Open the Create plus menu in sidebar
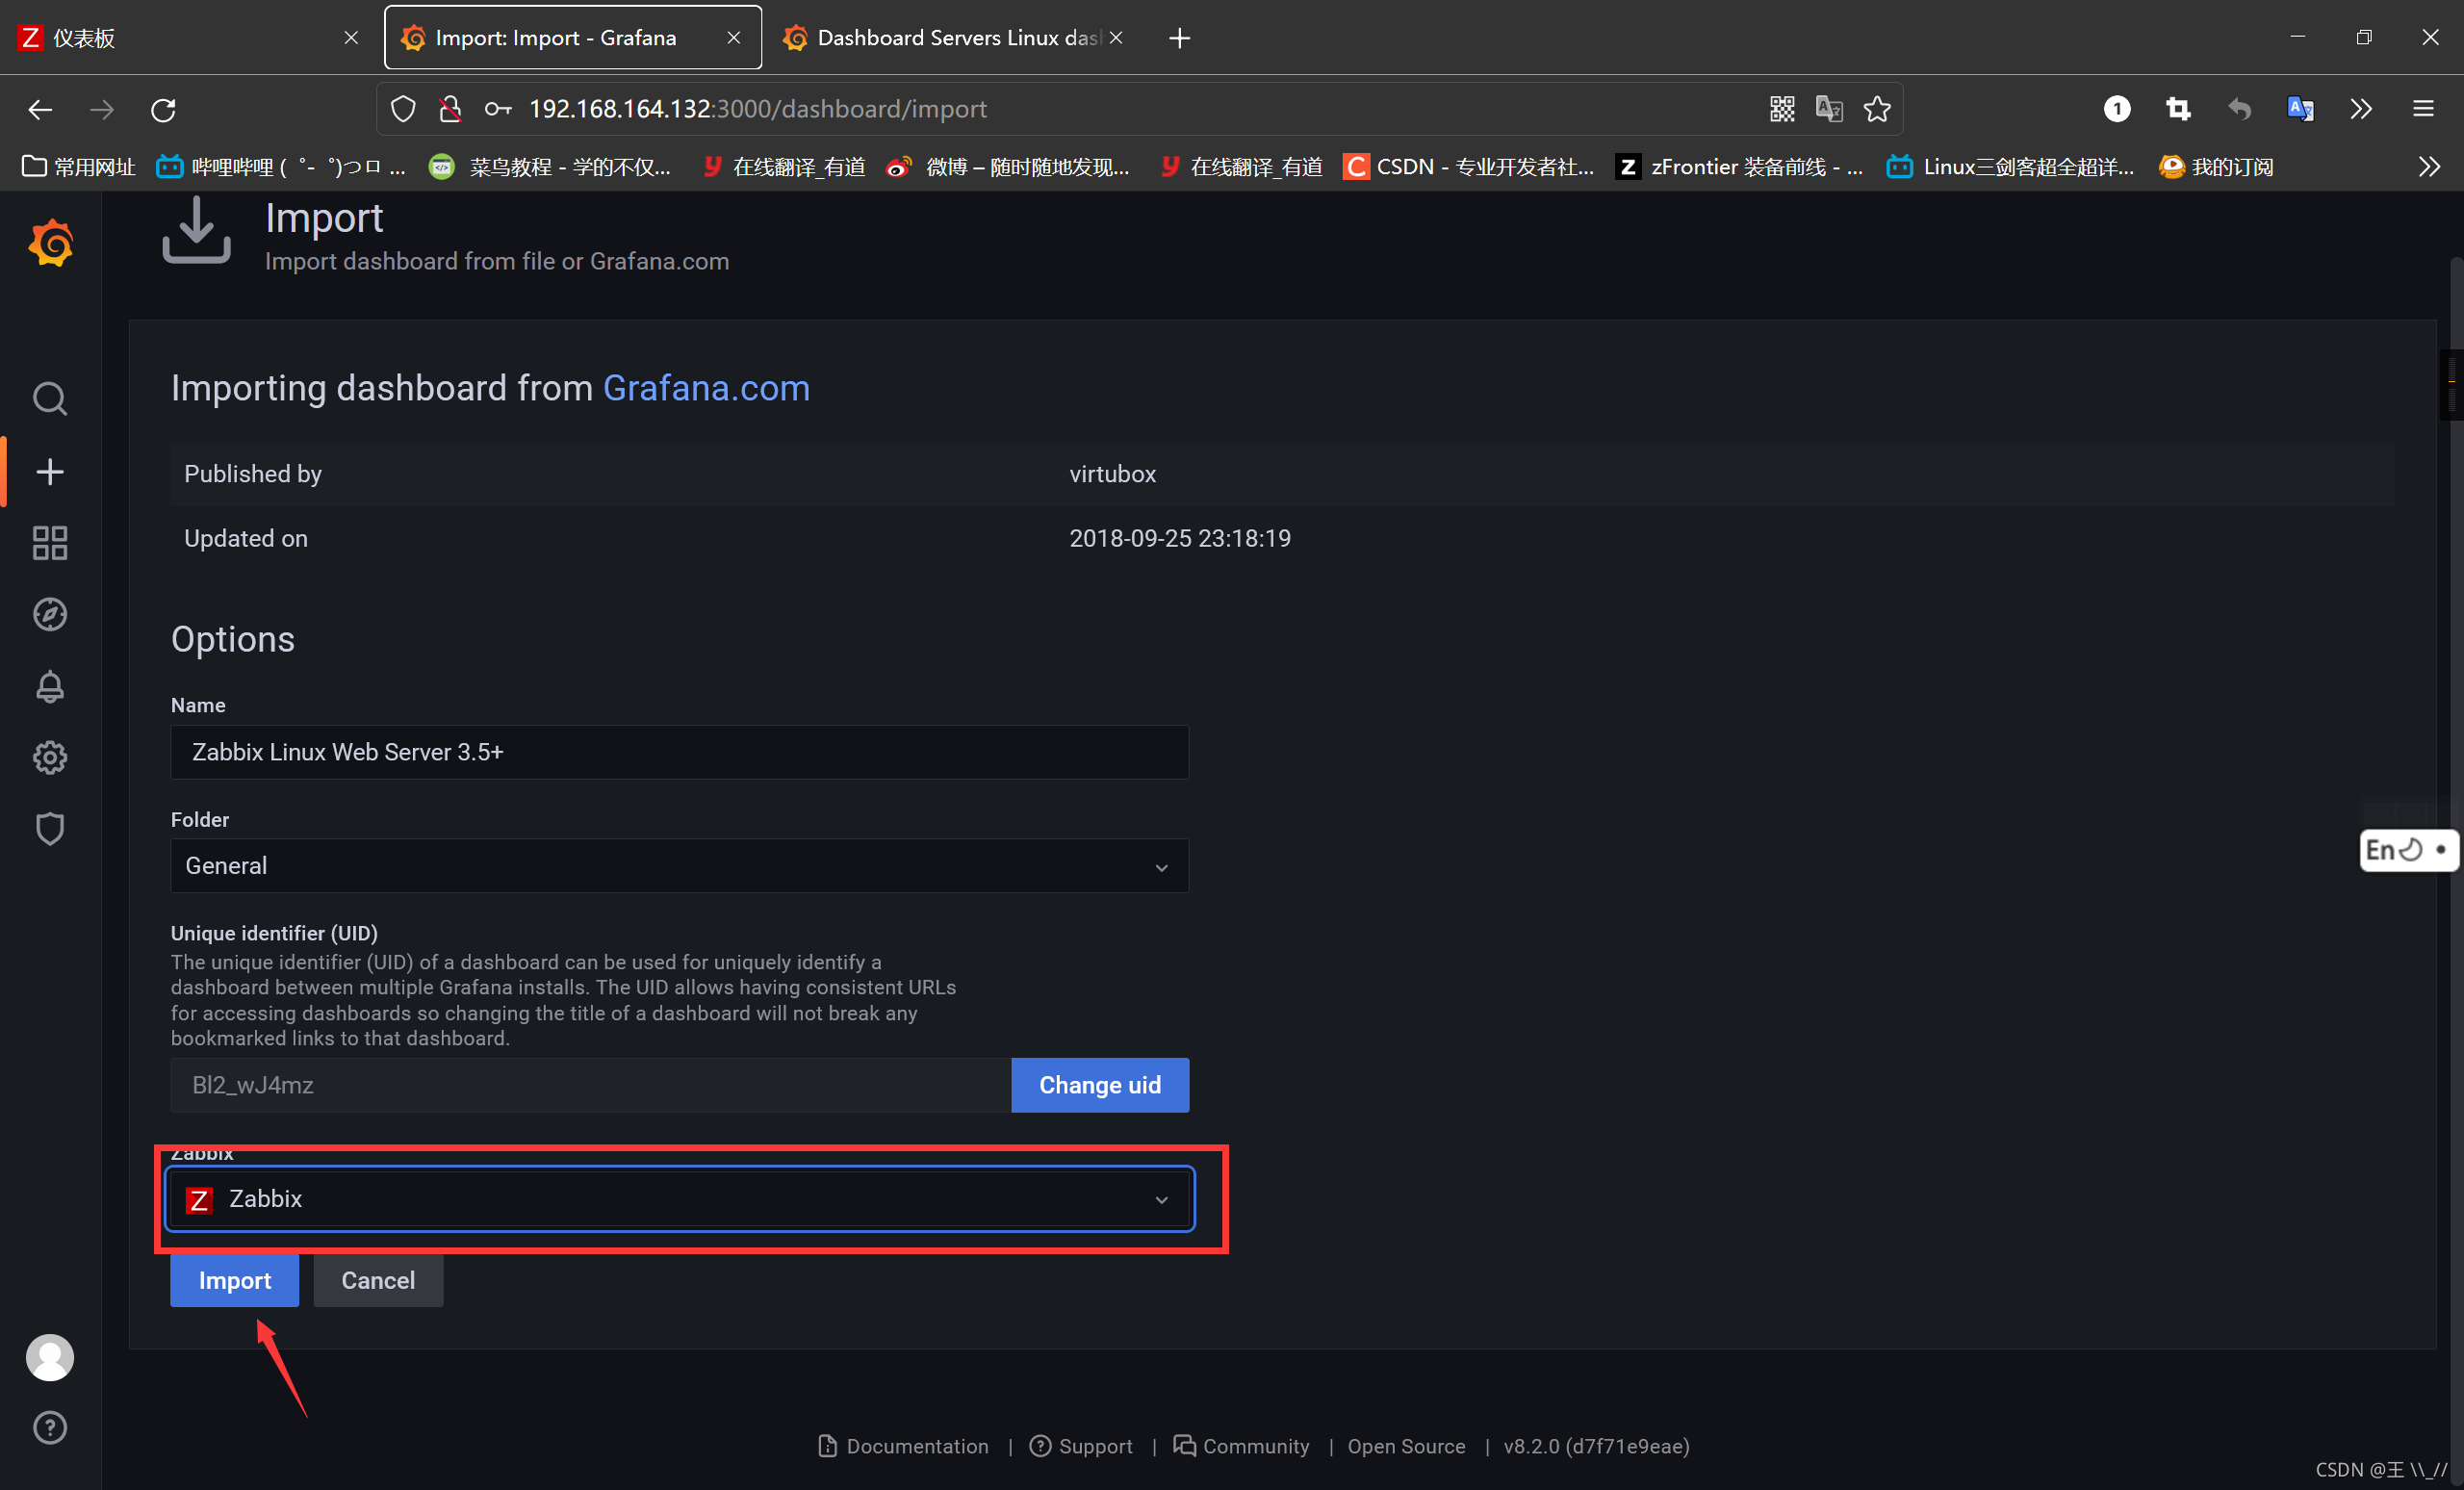 pyautogui.click(x=50, y=471)
